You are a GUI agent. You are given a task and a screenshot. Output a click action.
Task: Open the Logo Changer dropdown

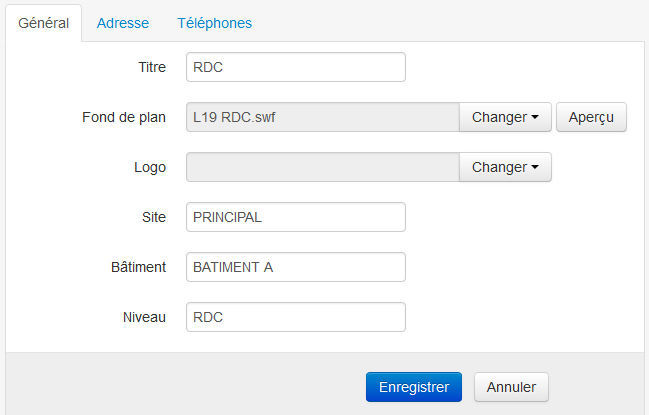(505, 167)
